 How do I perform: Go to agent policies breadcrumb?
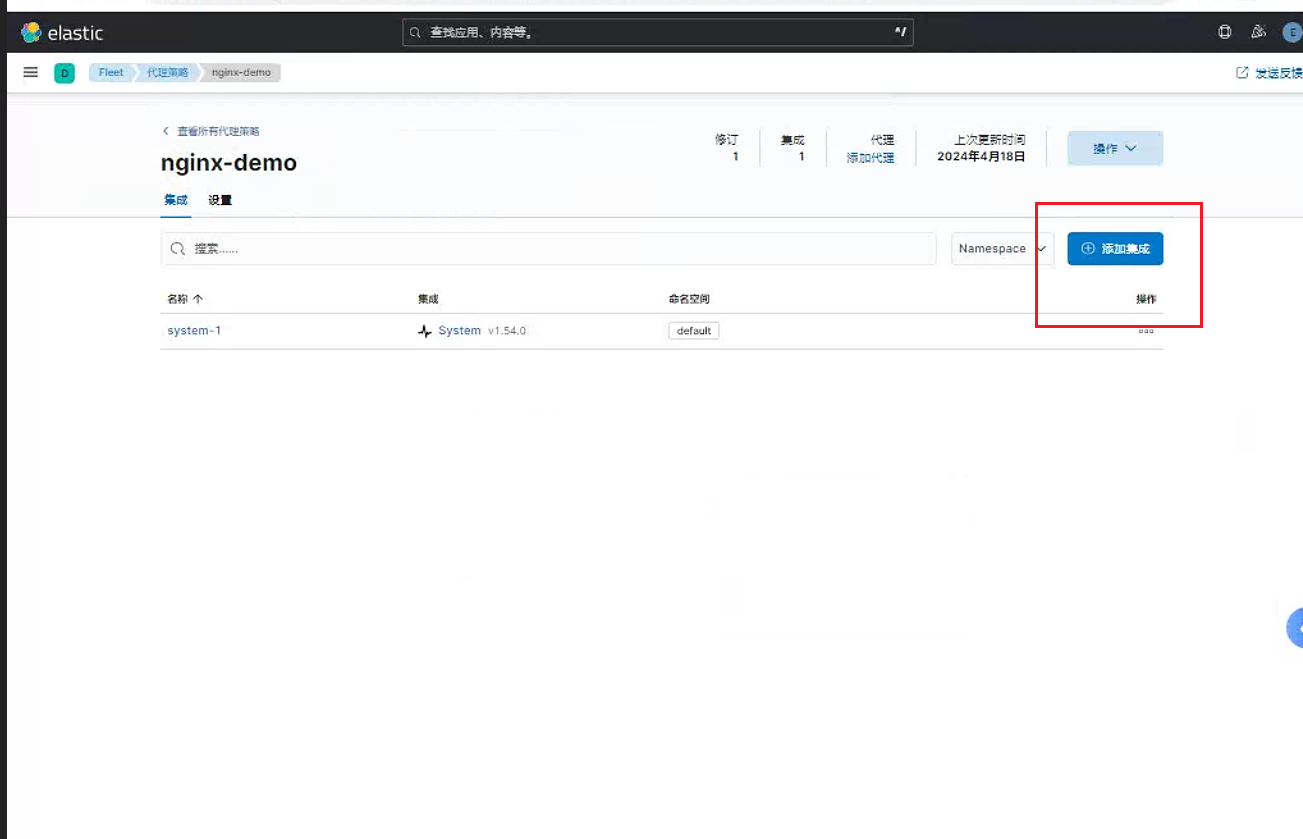click(167, 73)
